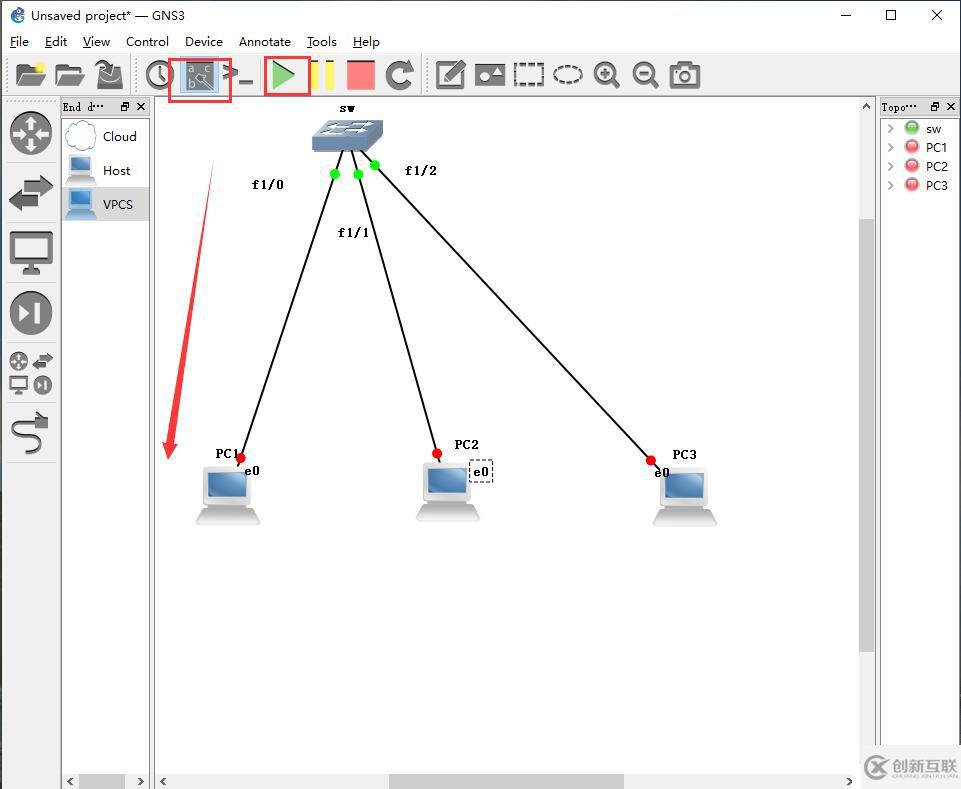Expand the PC1 node in Topology summary
961x789 pixels.
[x=891, y=147]
